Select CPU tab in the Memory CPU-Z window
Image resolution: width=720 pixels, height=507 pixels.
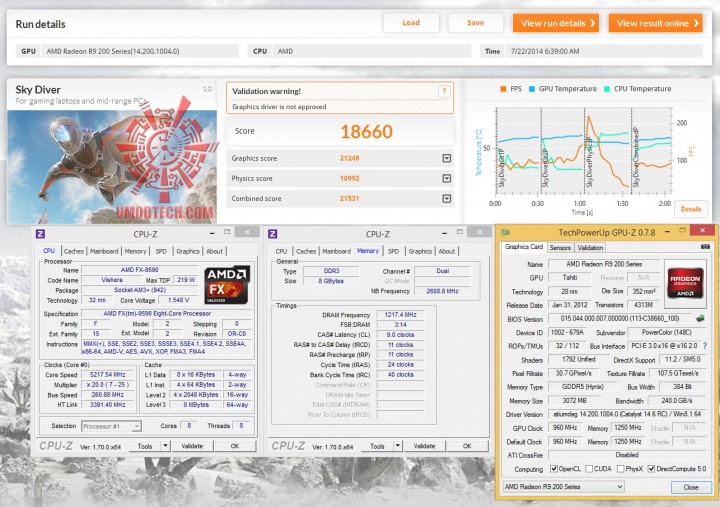point(281,251)
